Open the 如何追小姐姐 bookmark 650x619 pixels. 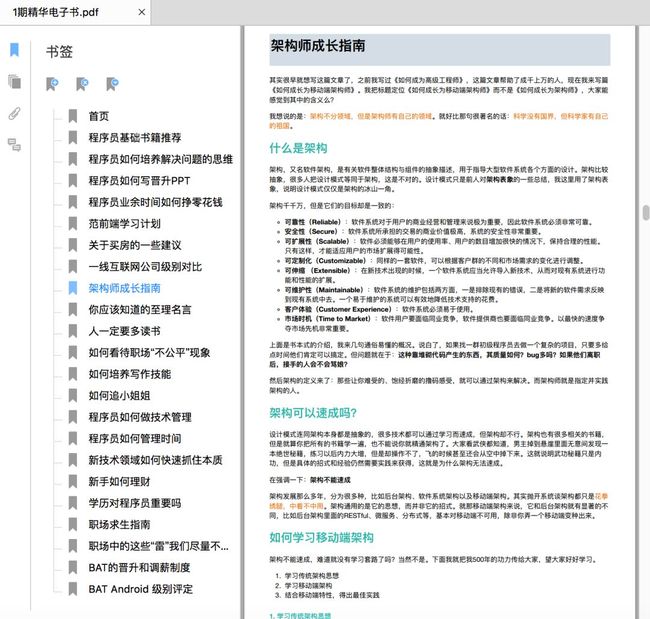click(119, 396)
